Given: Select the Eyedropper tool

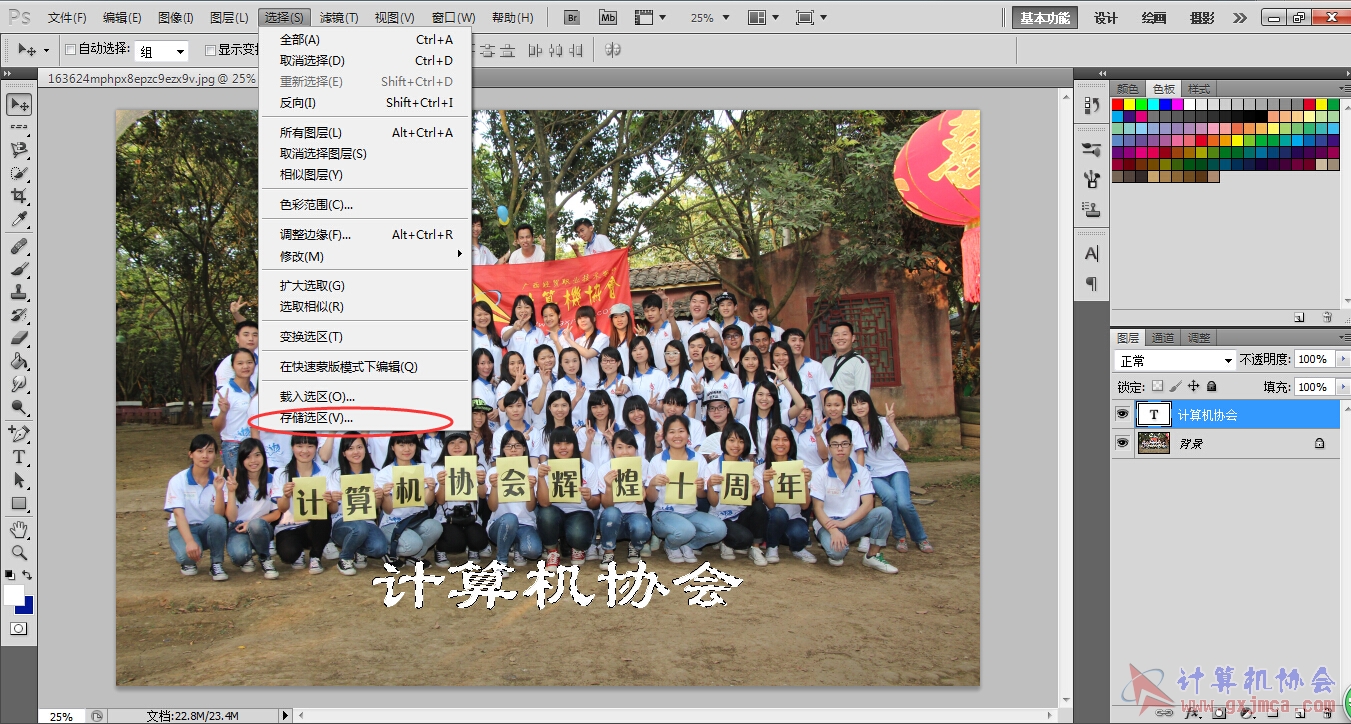Looking at the screenshot, I should coord(19,219).
